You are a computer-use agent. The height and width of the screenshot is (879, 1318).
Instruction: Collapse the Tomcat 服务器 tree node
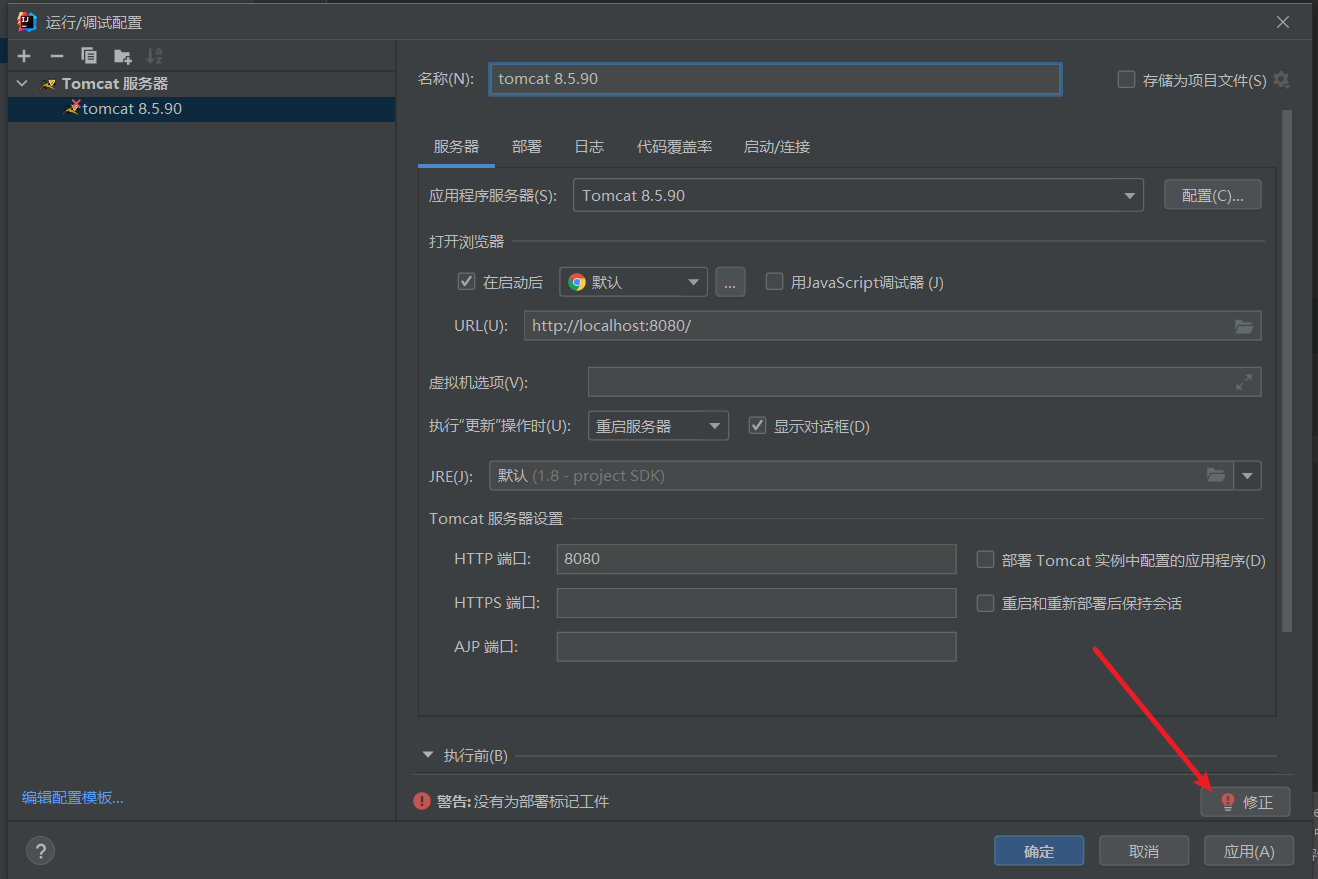click(23, 84)
